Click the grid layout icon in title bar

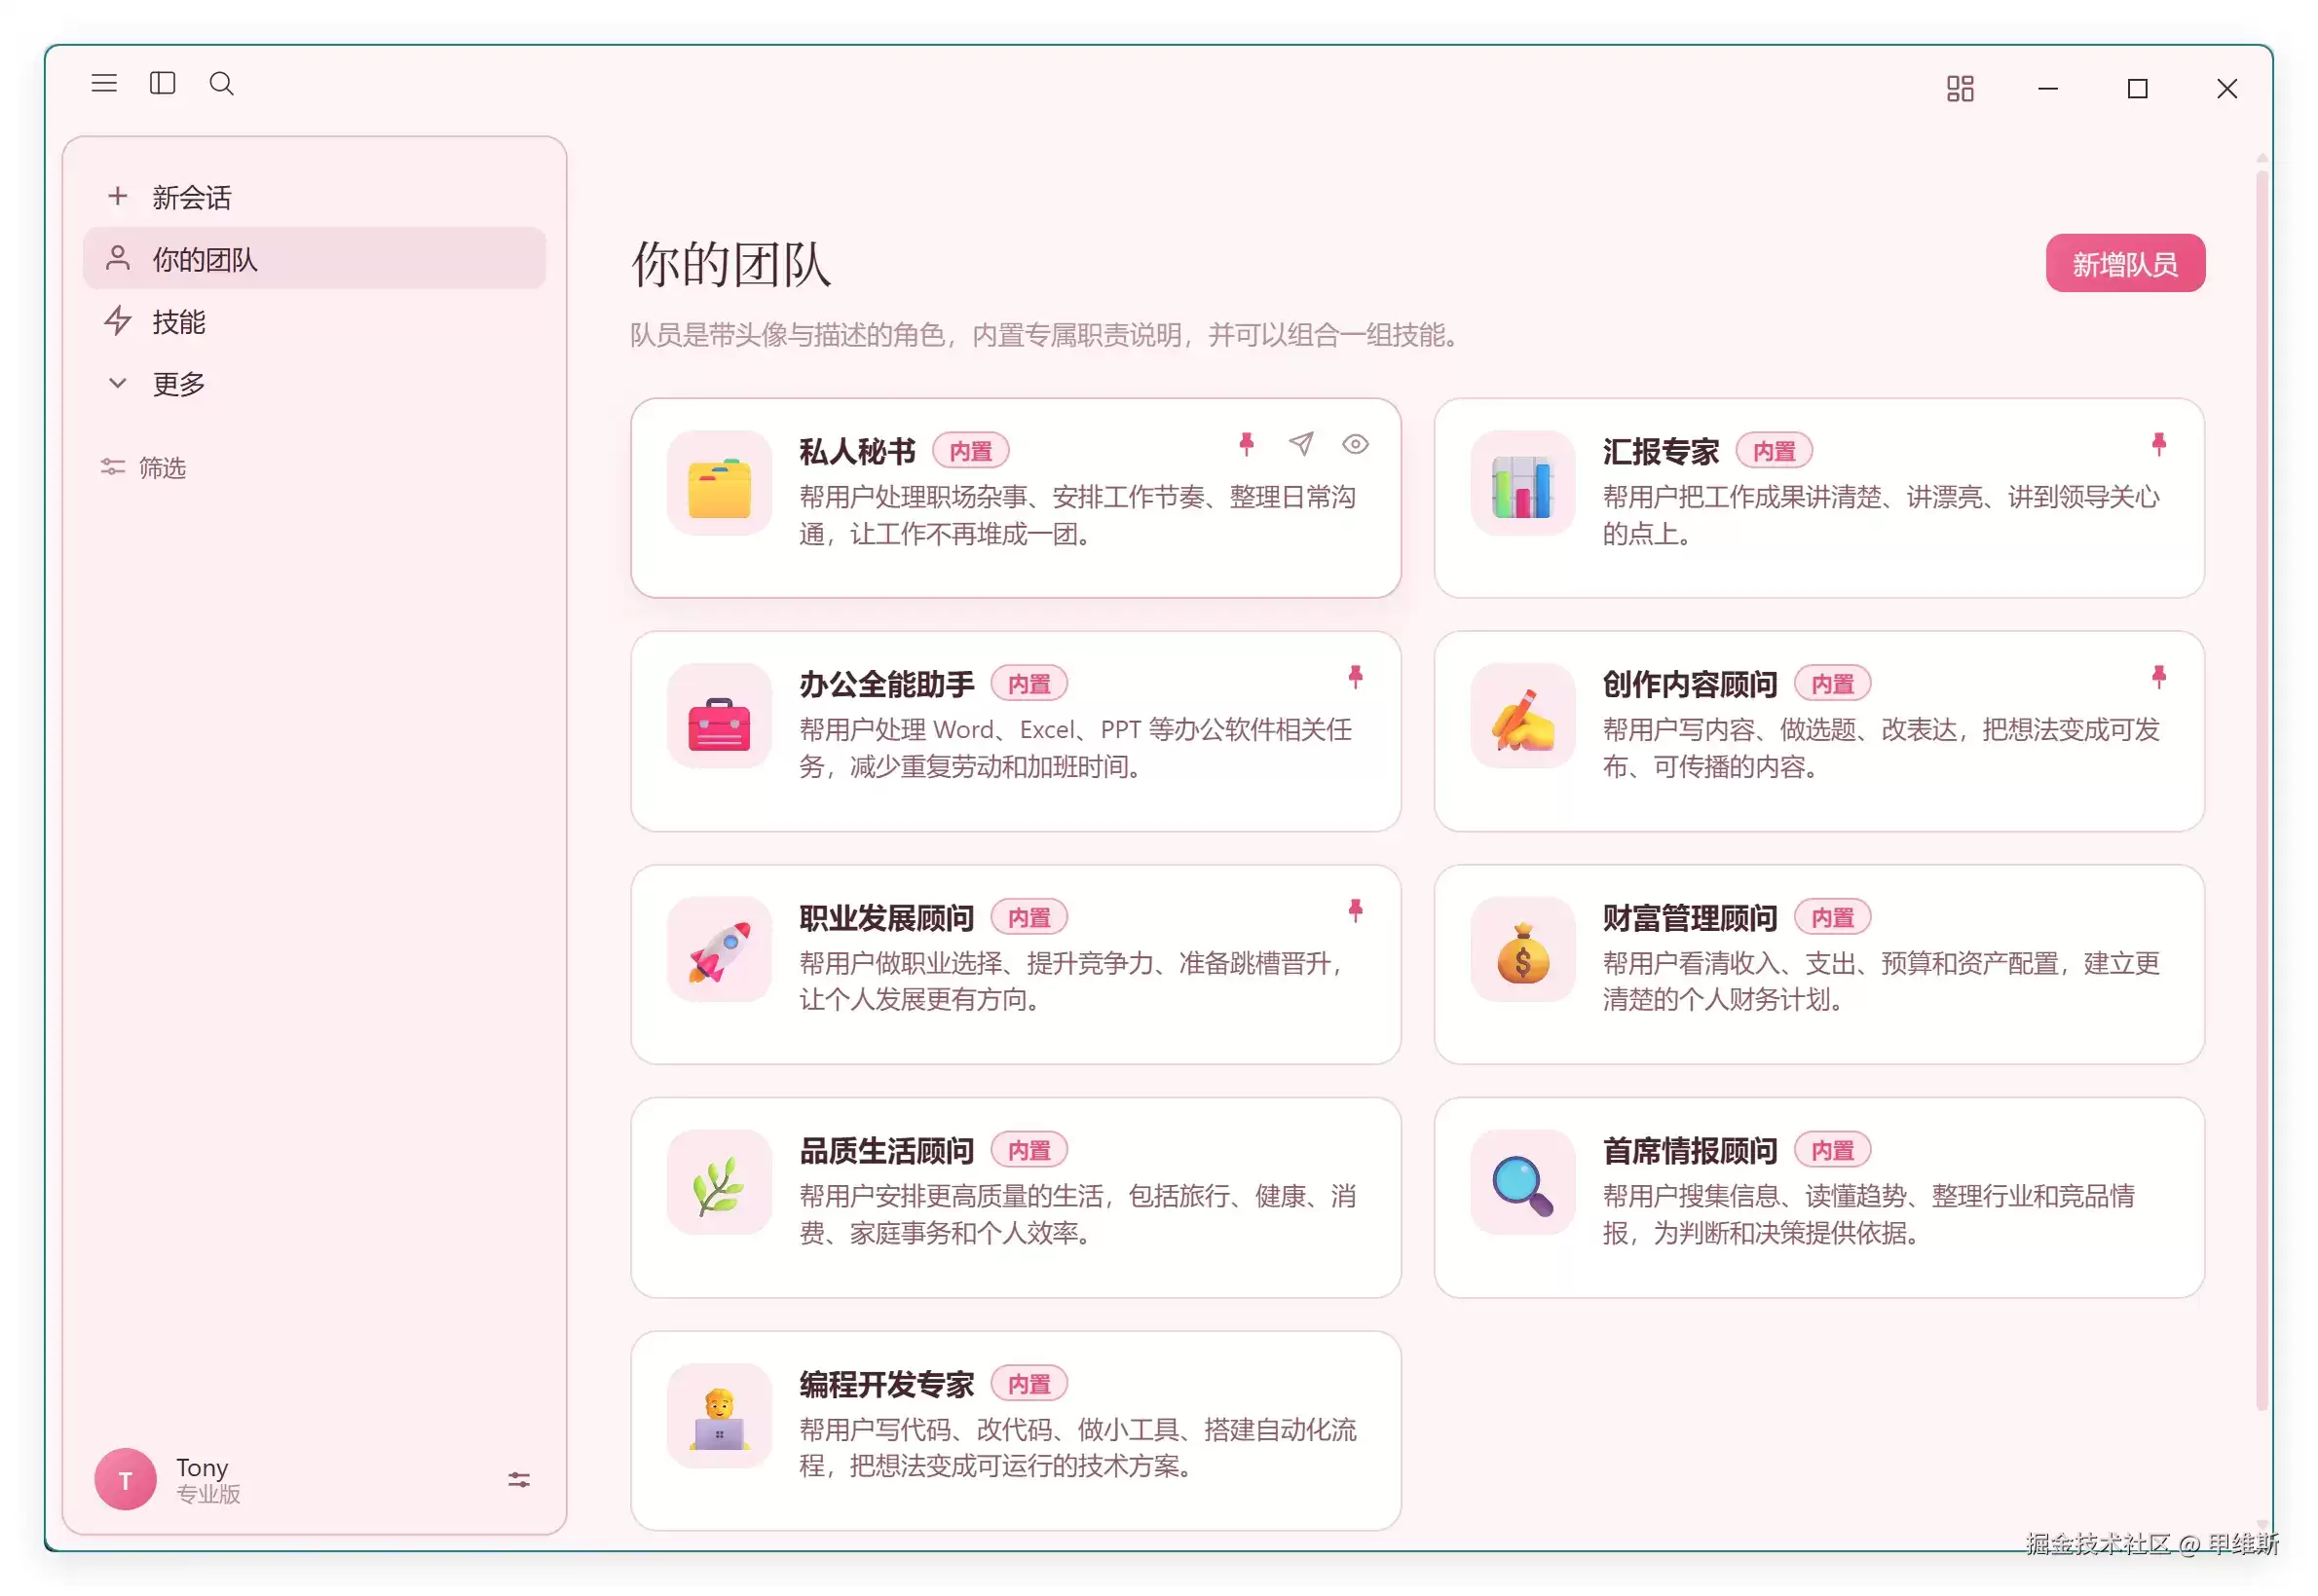tap(1959, 89)
